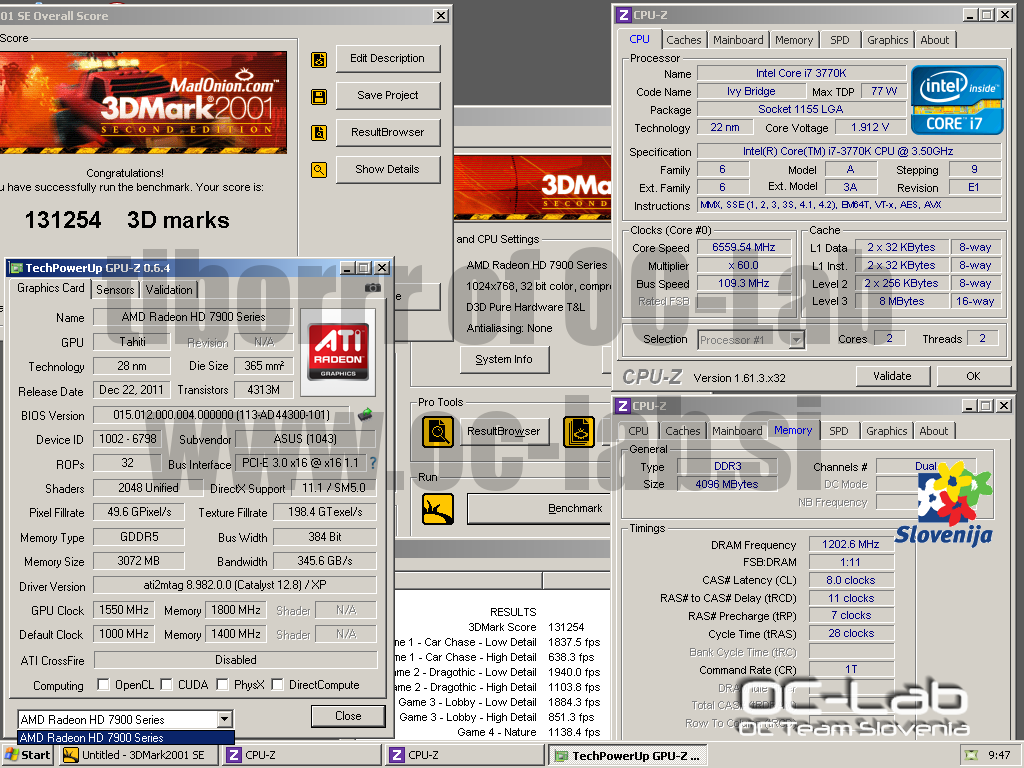Click the system tray GPU icon

[972, 755]
